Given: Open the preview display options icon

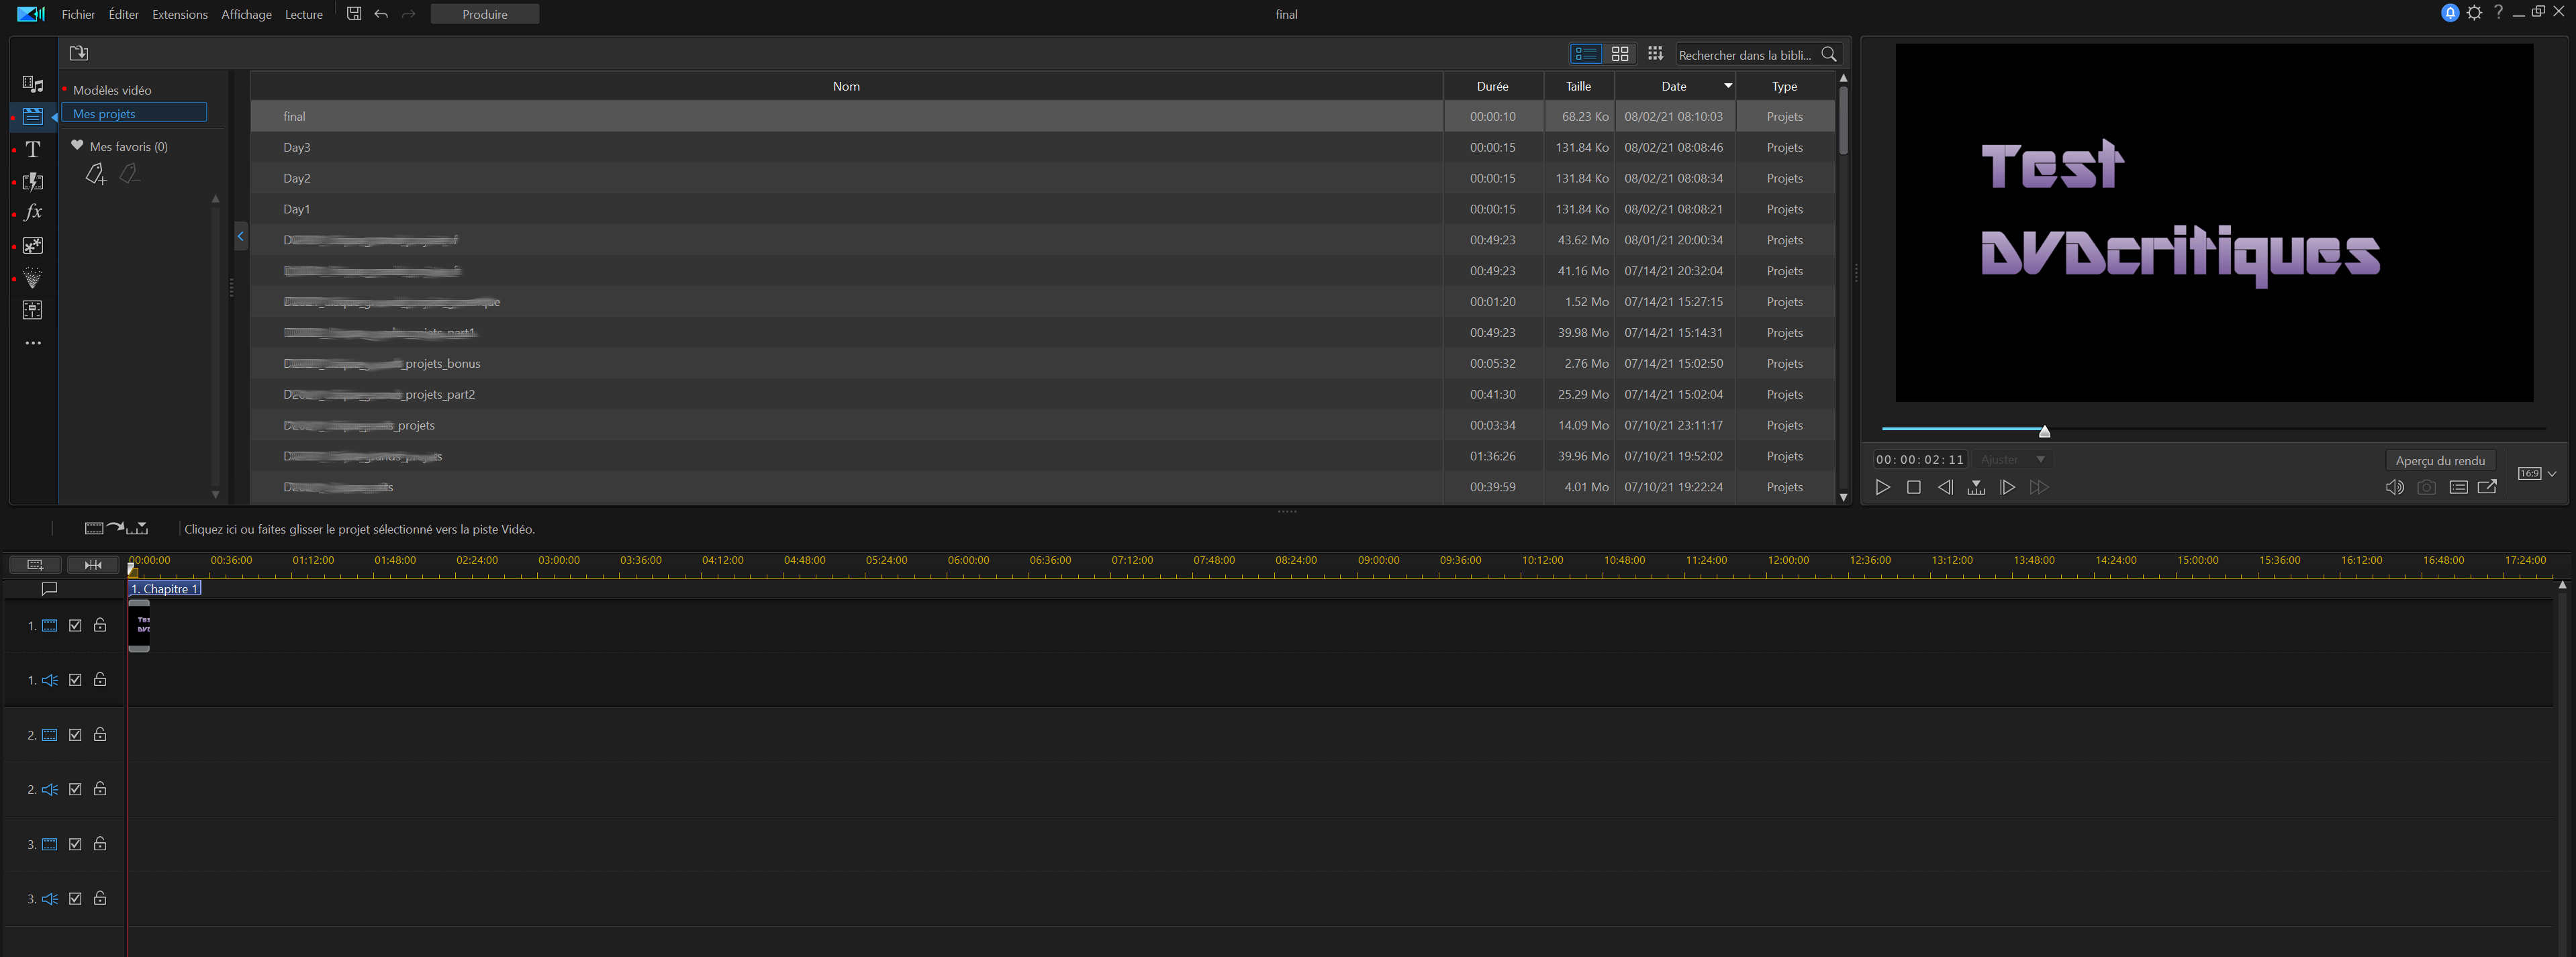Looking at the screenshot, I should (2459, 487).
